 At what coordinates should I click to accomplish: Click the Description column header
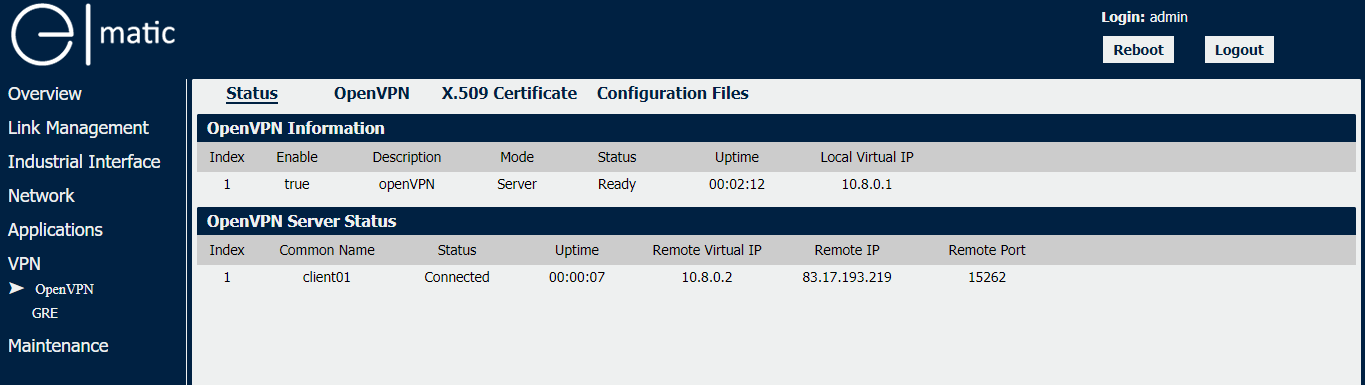407,157
